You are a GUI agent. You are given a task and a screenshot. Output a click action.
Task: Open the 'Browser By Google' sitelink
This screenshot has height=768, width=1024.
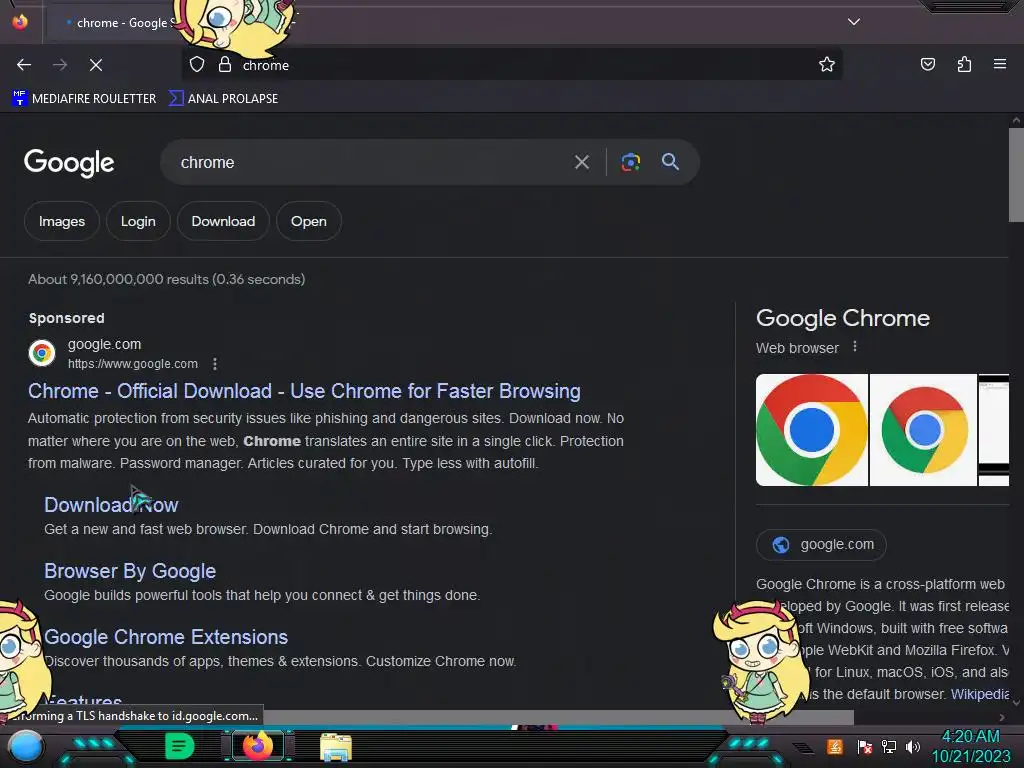(x=130, y=571)
